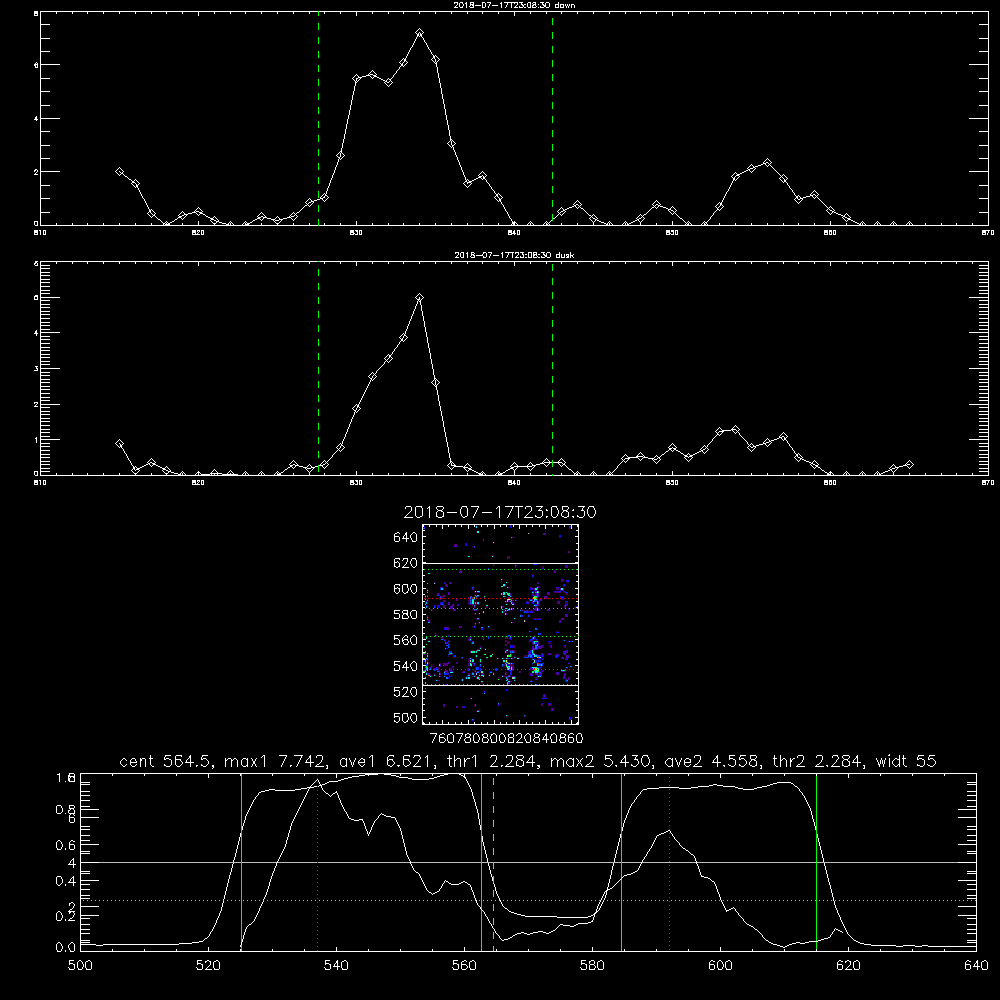Click the timestamp title above the spectrogram image
The height and width of the screenshot is (1000, 1000).
coord(500,512)
